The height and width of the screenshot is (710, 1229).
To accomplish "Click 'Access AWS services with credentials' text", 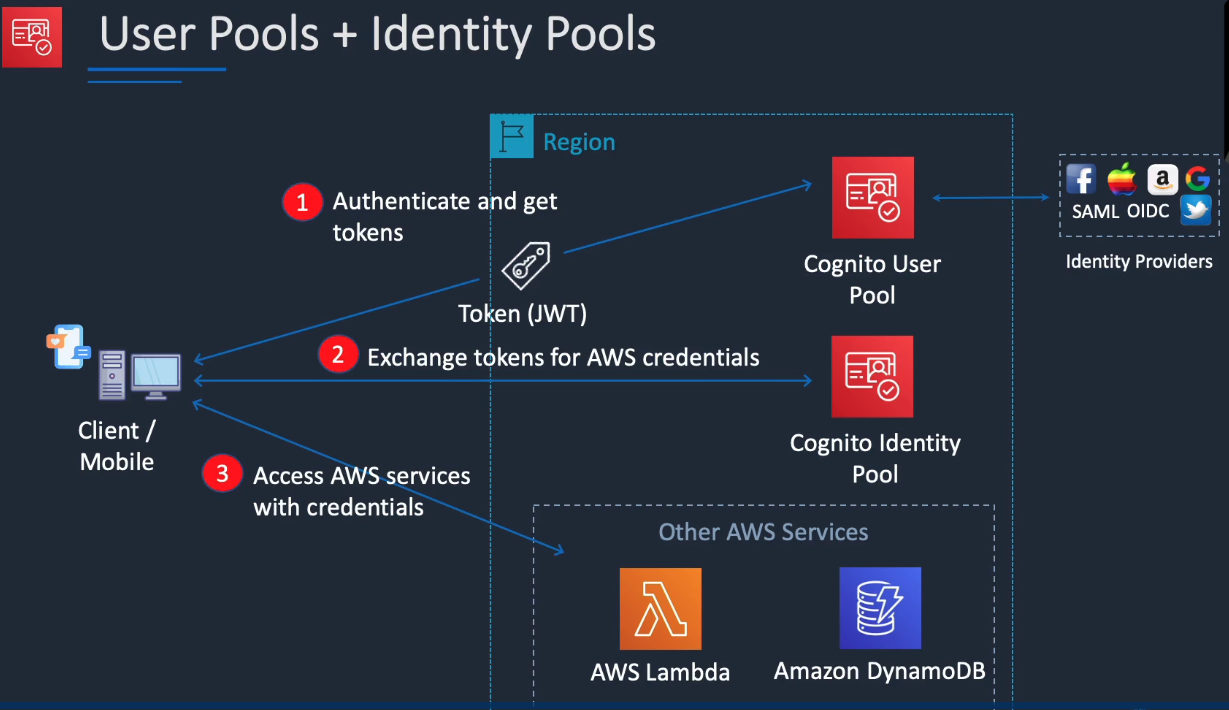I will coord(362,491).
